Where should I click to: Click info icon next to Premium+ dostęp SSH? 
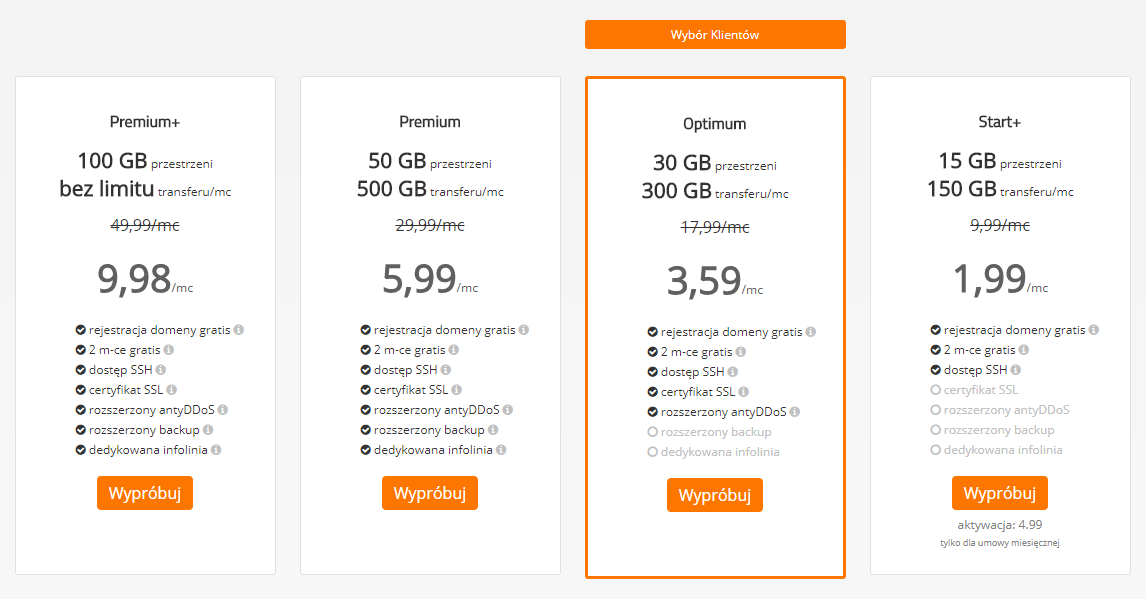click(161, 370)
